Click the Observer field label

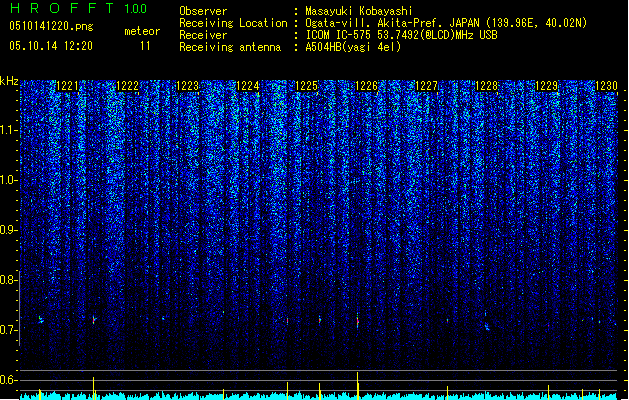(203, 11)
